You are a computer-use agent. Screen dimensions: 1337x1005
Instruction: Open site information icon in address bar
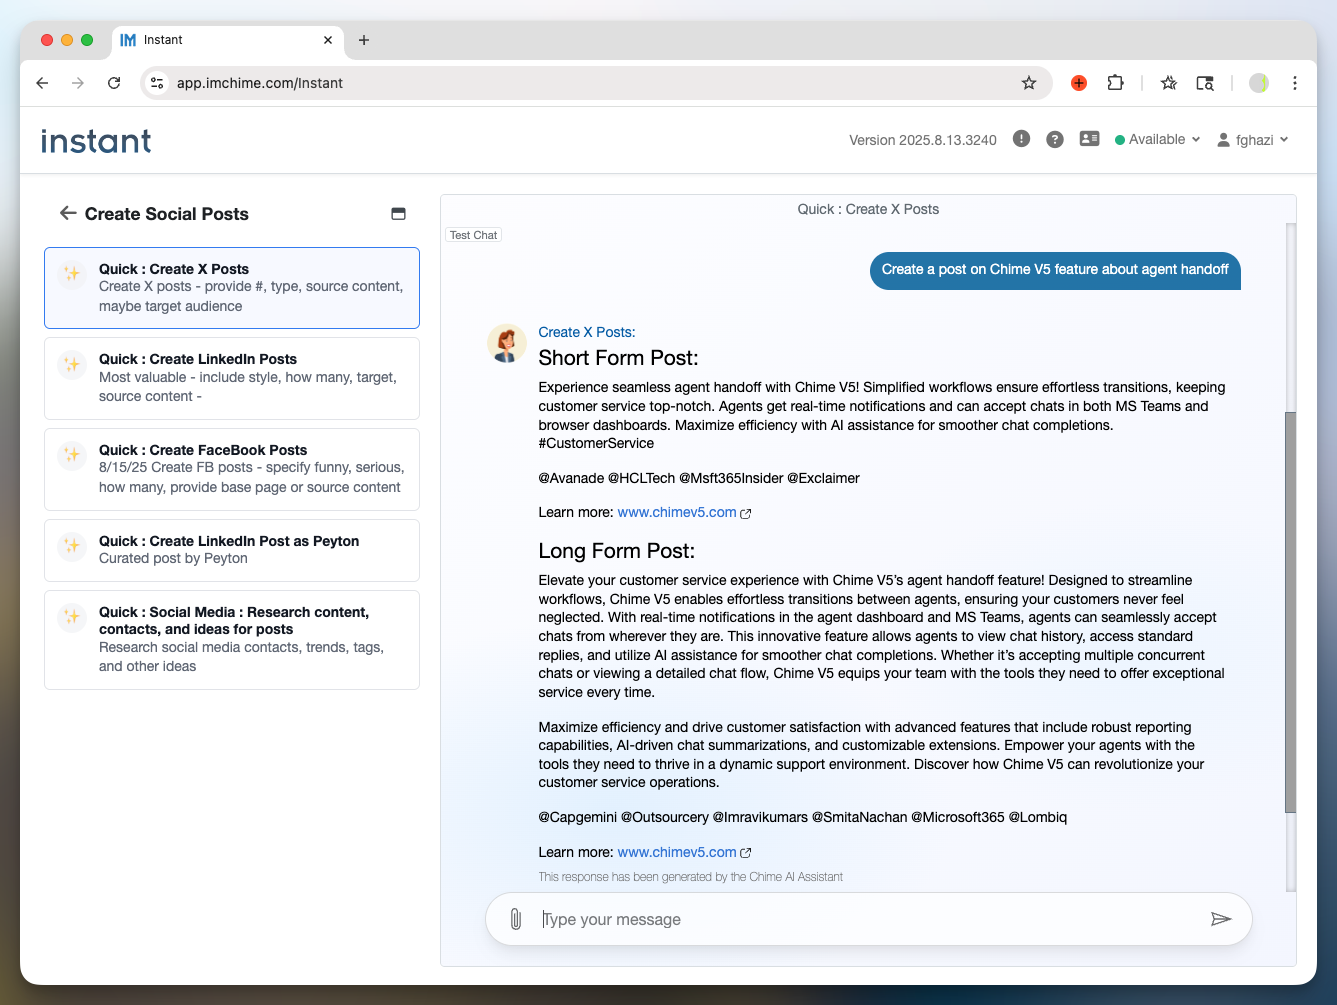click(157, 83)
